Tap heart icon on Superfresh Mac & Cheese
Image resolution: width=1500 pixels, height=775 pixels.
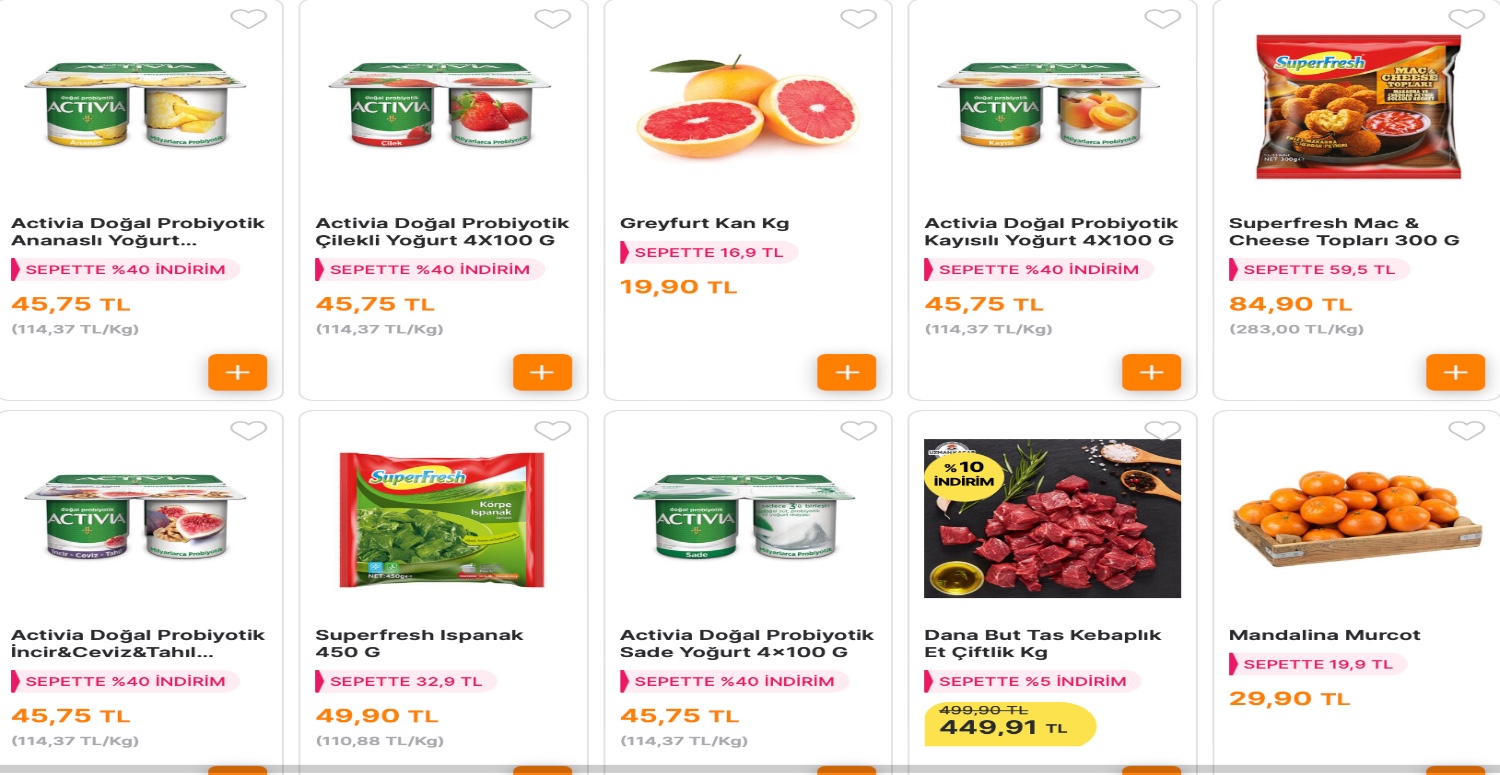coord(1466,19)
